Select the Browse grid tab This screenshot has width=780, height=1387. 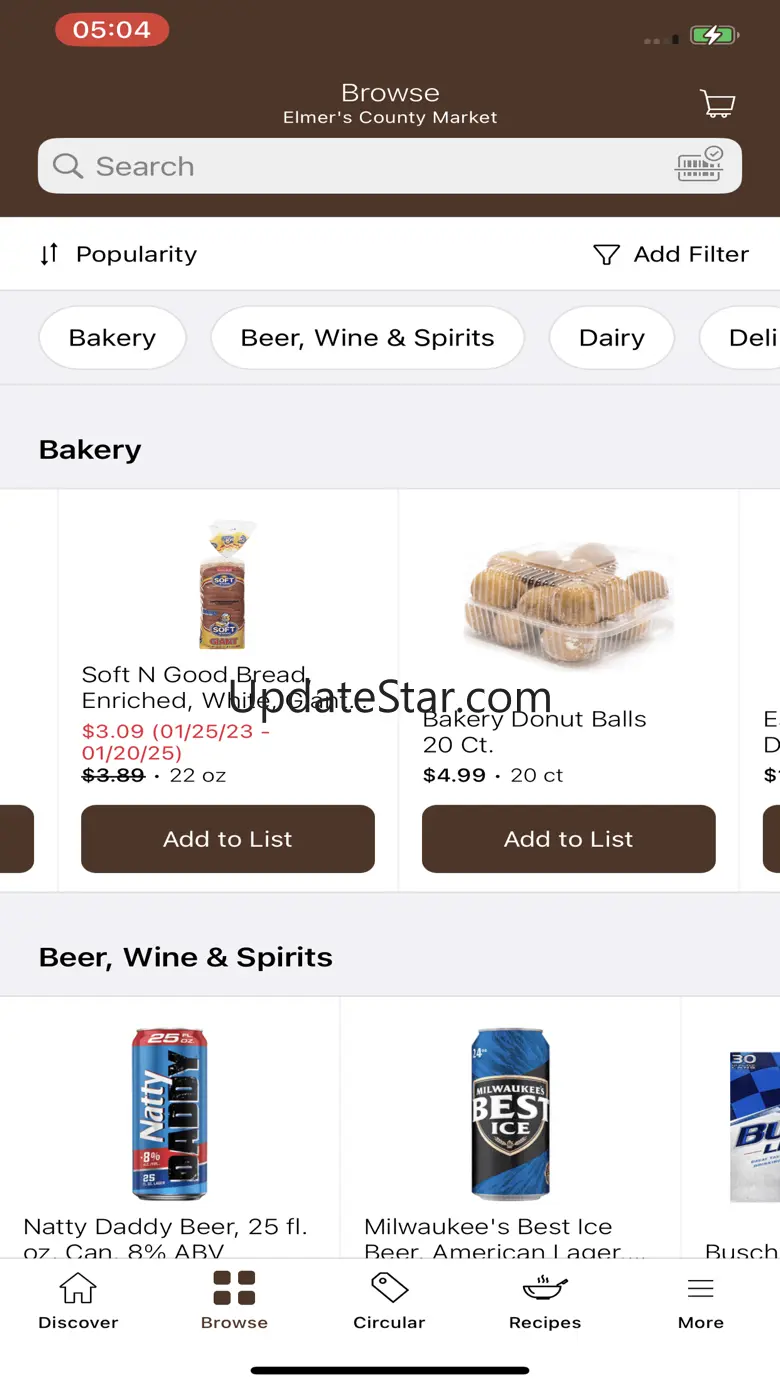click(234, 1300)
